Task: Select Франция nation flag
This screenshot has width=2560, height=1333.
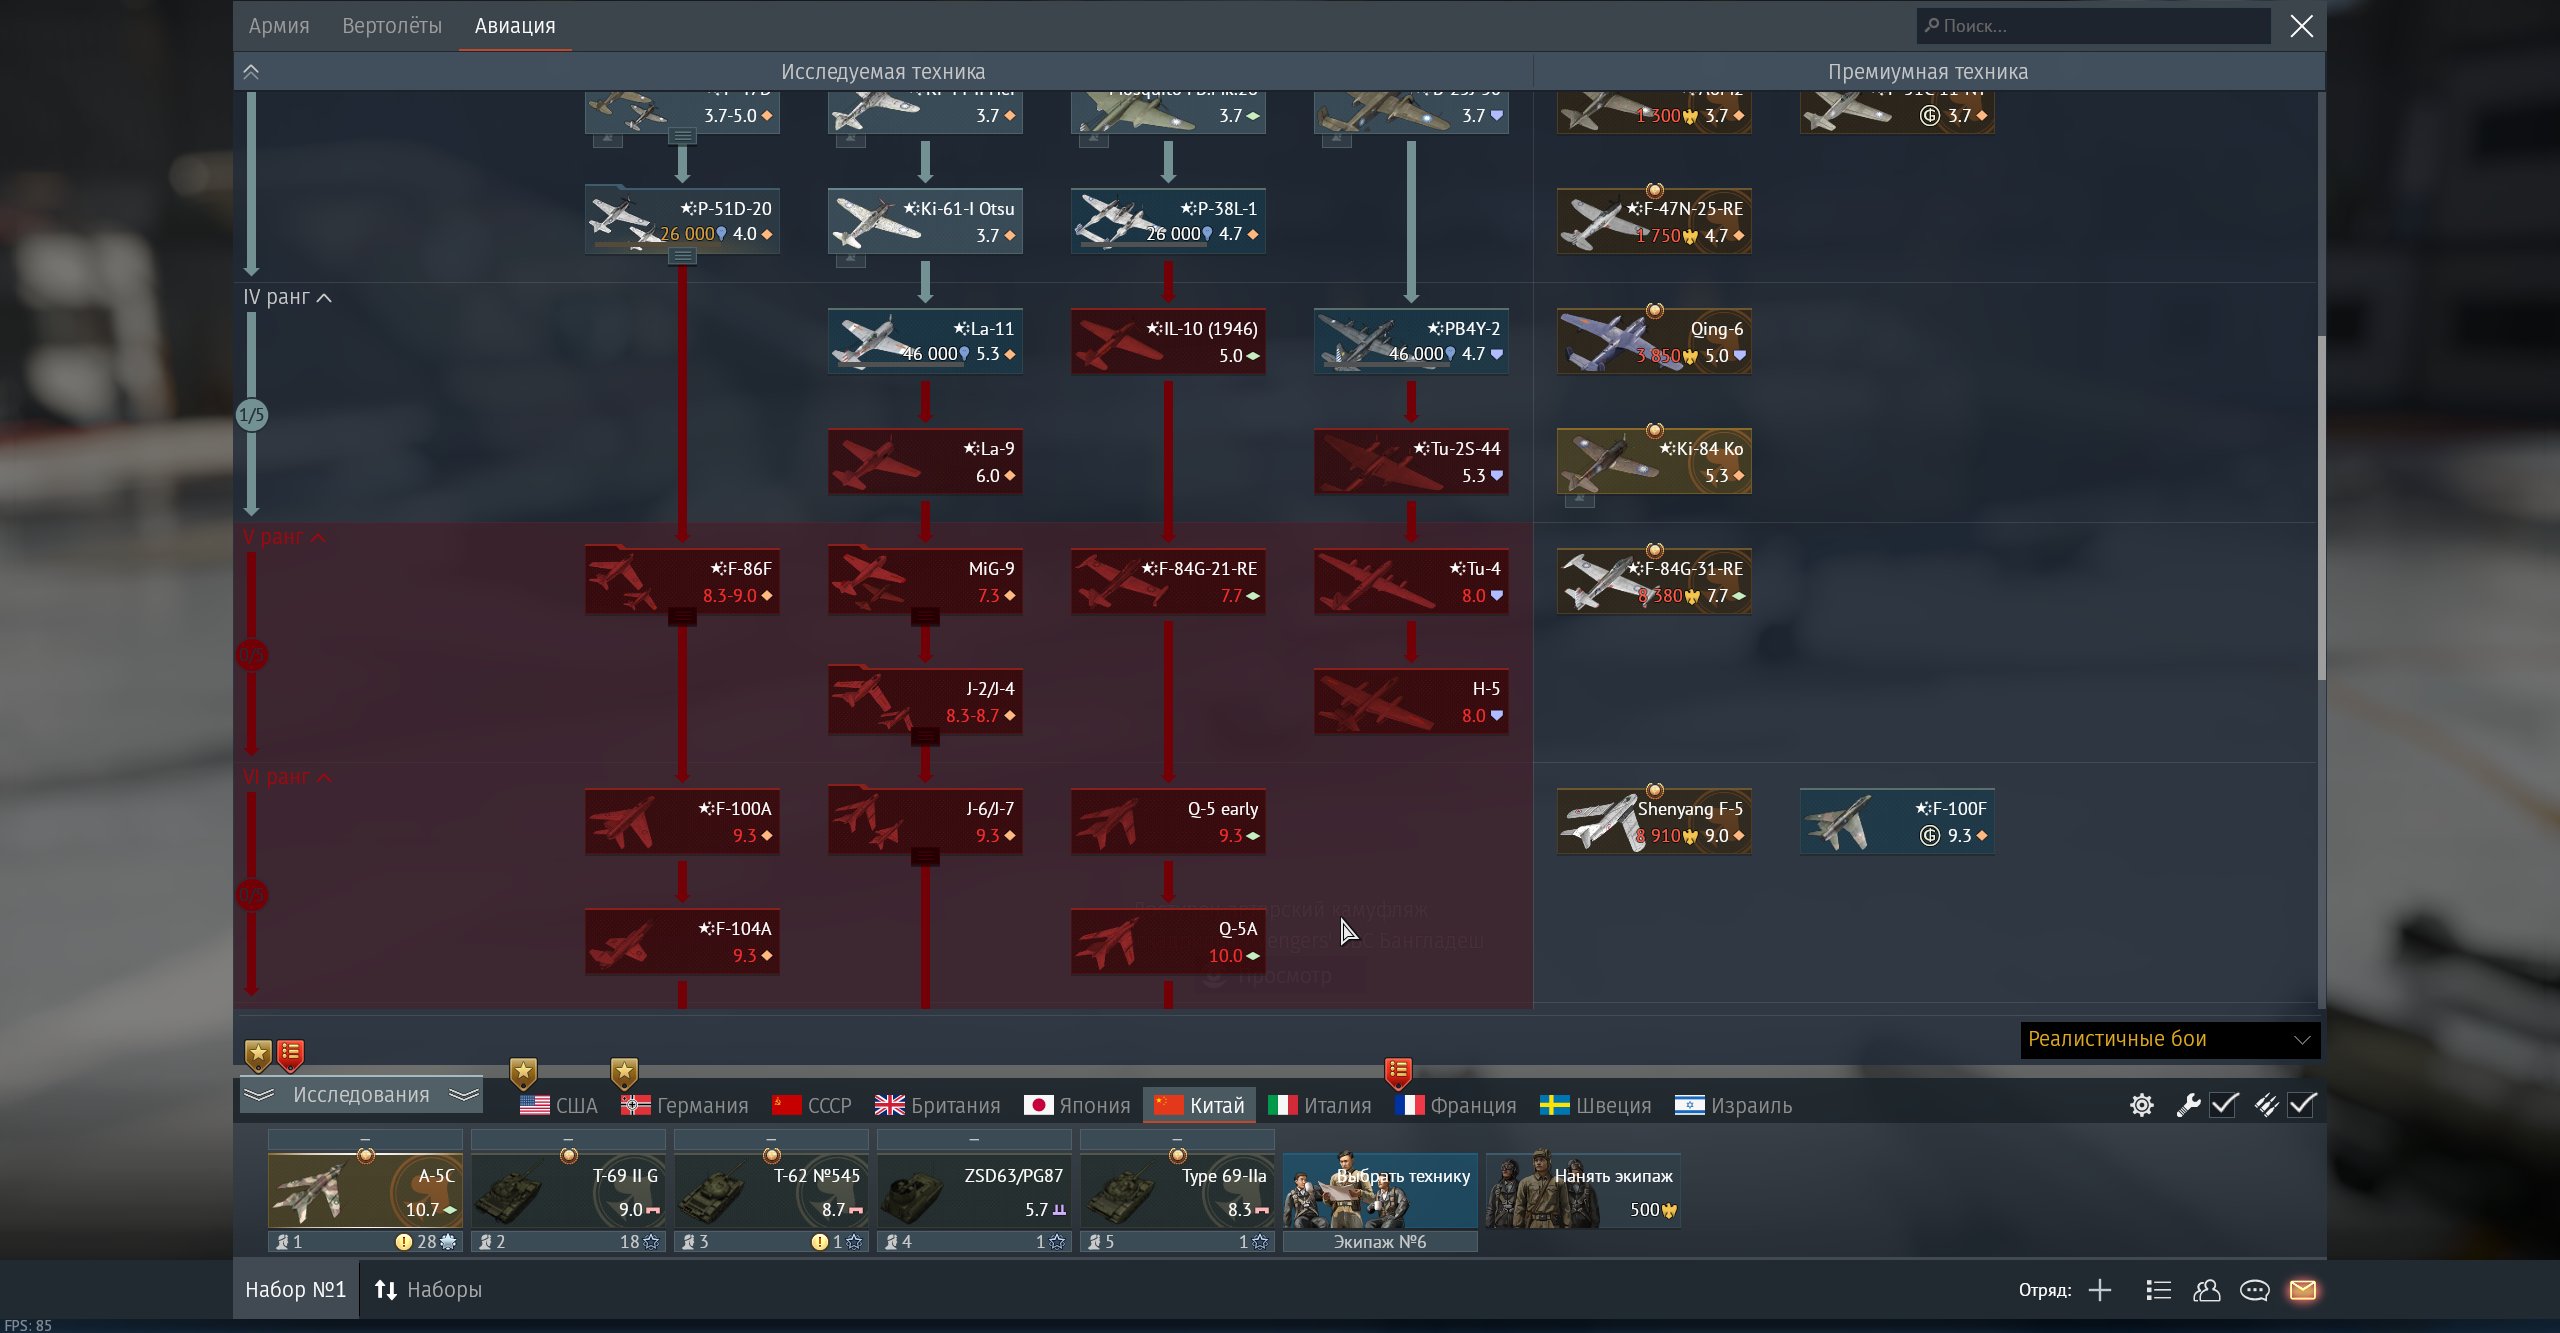Action: [1456, 1105]
